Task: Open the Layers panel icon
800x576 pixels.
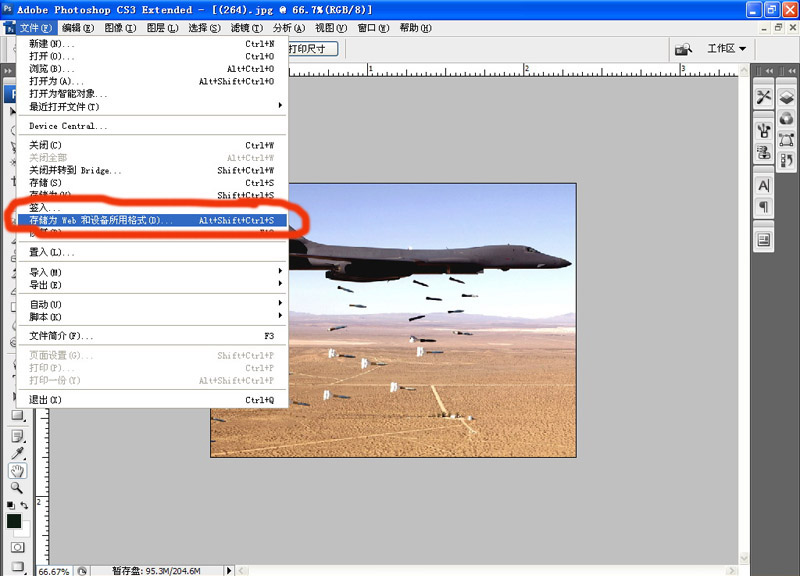Action: (x=787, y=97)
